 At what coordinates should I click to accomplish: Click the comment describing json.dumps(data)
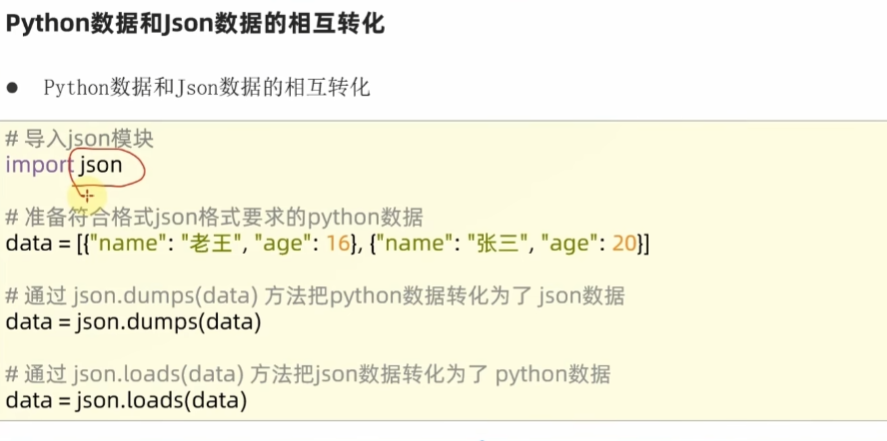pyautogui.click(x=315, y=296)
